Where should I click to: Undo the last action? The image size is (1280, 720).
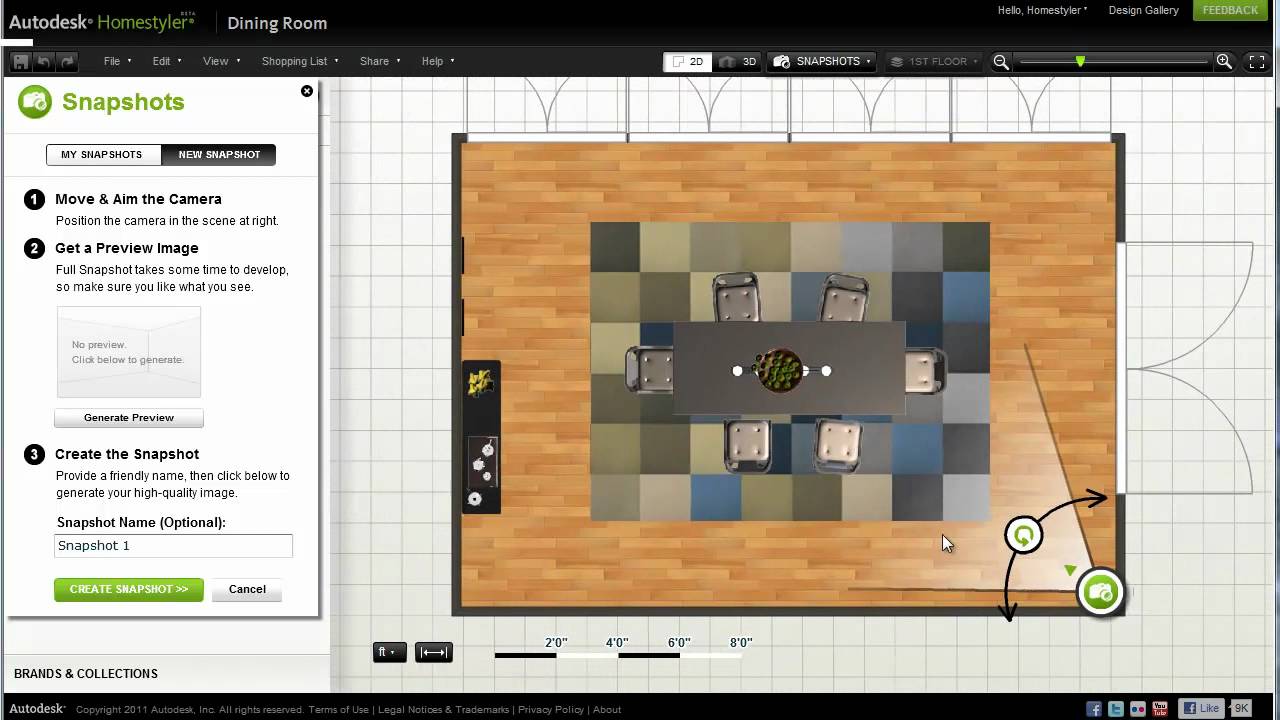(x=44, y=61)
